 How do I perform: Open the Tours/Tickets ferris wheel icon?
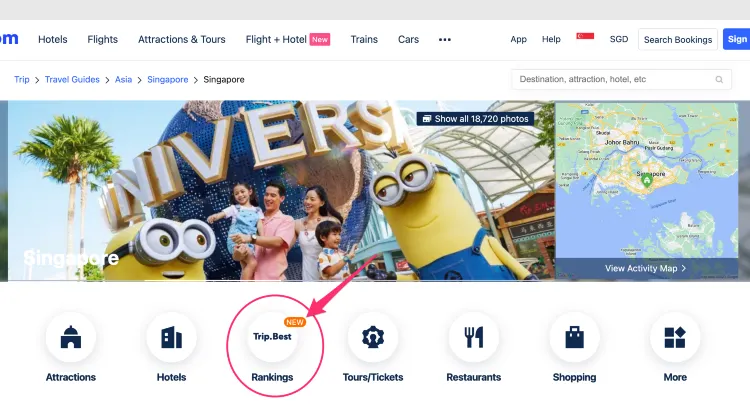(x=373, y=337)
